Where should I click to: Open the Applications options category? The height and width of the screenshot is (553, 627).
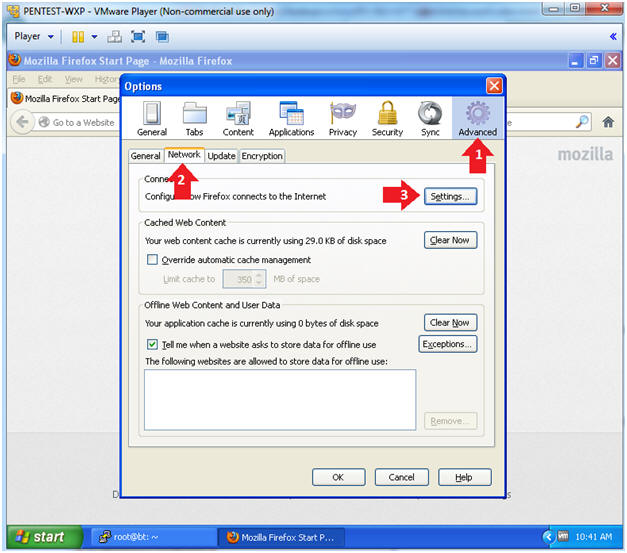click(291, 119)
